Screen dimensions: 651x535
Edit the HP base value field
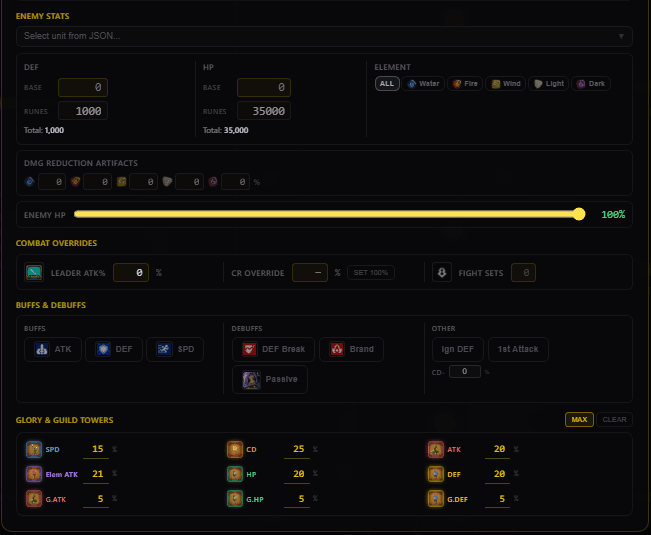click(x=264, y=87)
